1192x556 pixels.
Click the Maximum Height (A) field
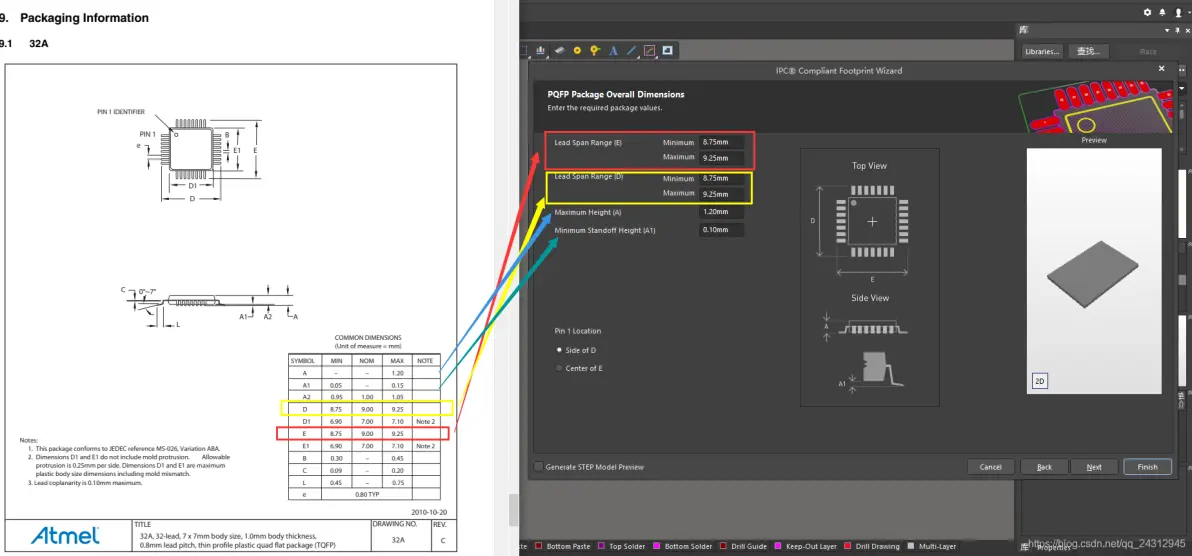coord(721,212)
